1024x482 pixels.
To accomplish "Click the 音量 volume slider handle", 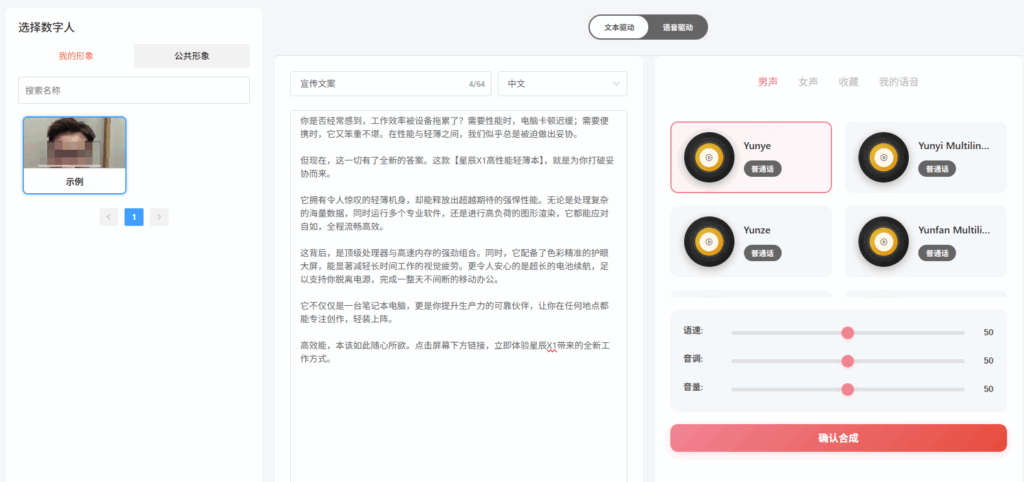I will 848,389.
